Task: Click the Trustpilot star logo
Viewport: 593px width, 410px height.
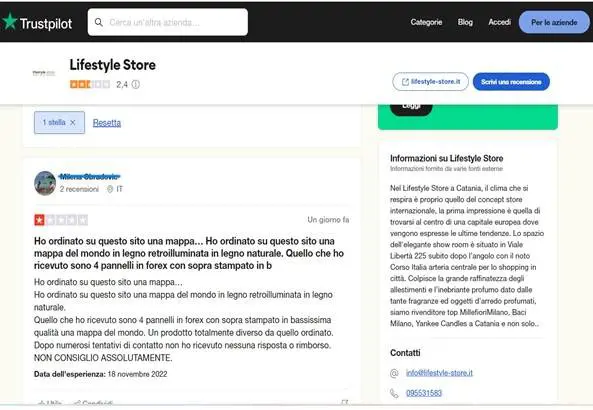Action: coord(10,22)
